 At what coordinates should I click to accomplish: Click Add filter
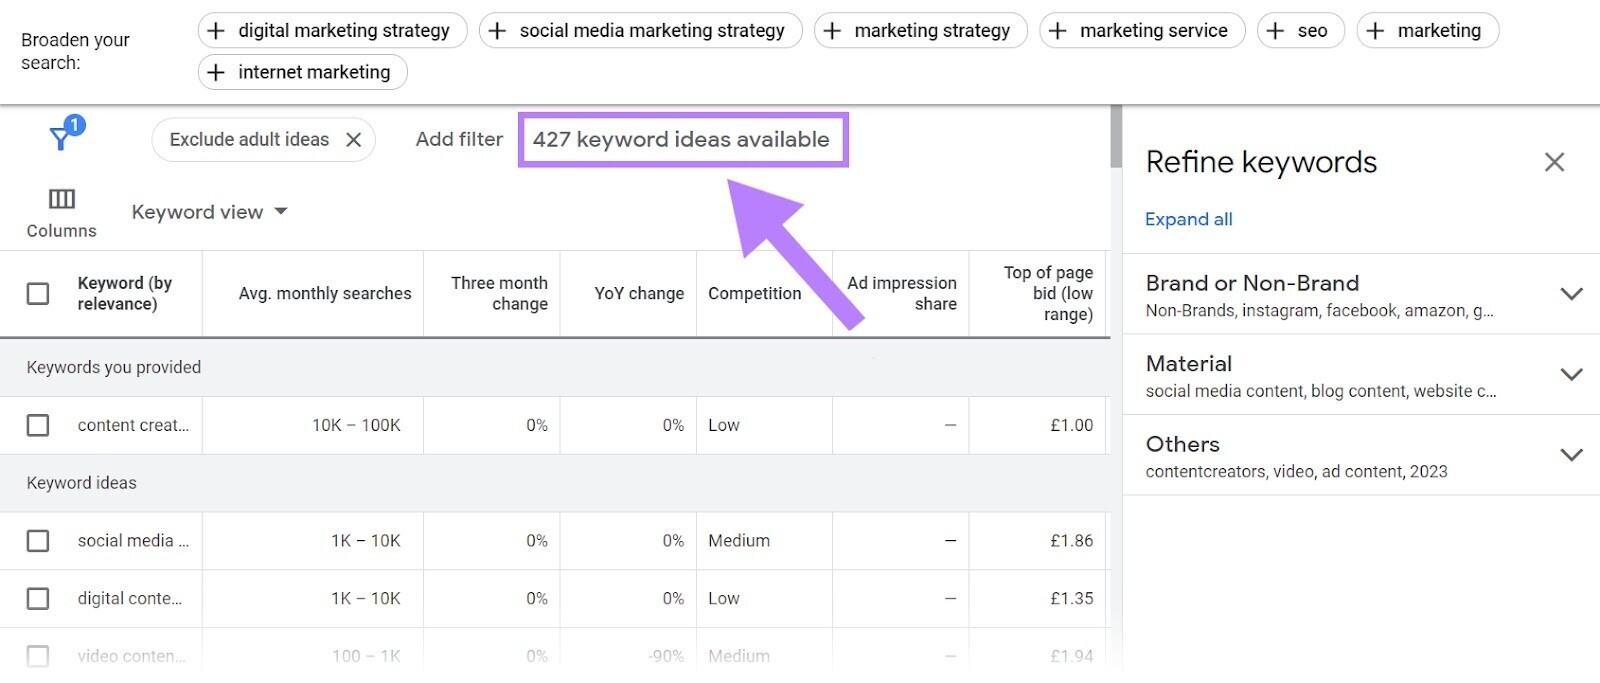459,140
